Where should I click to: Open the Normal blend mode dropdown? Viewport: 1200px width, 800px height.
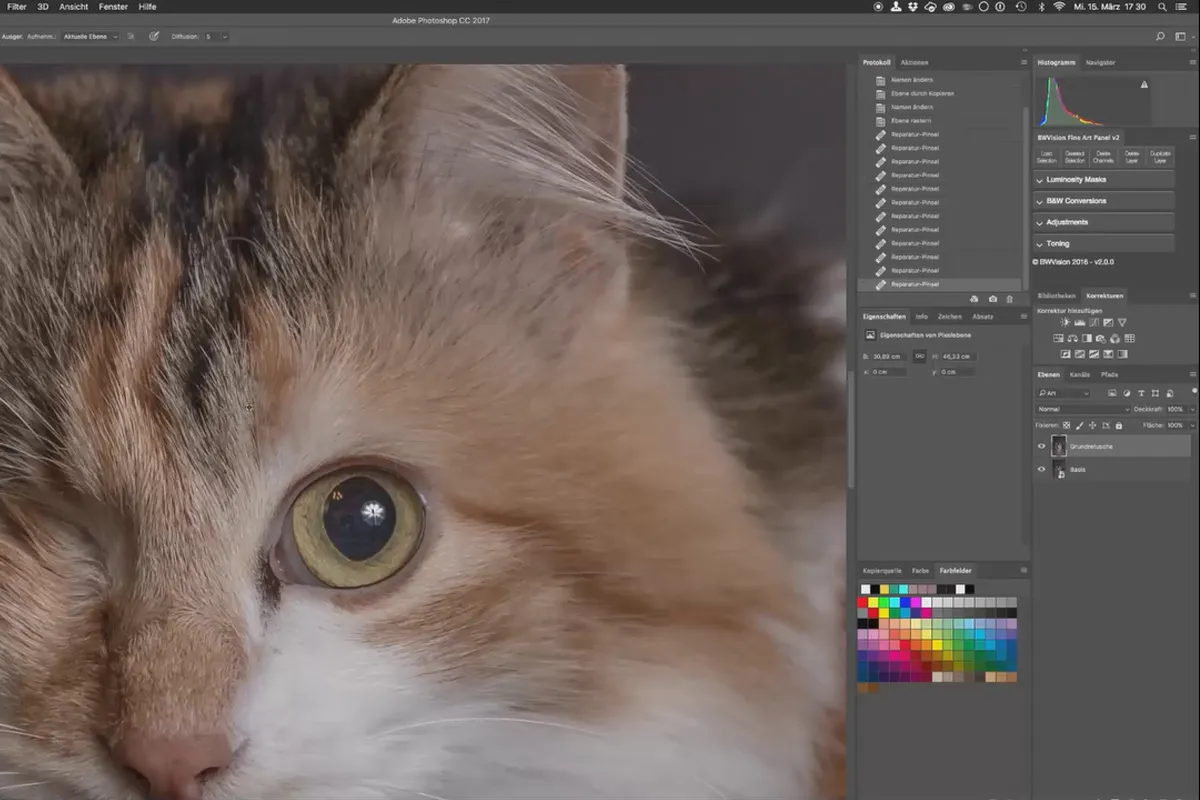tap(1083, 409)
